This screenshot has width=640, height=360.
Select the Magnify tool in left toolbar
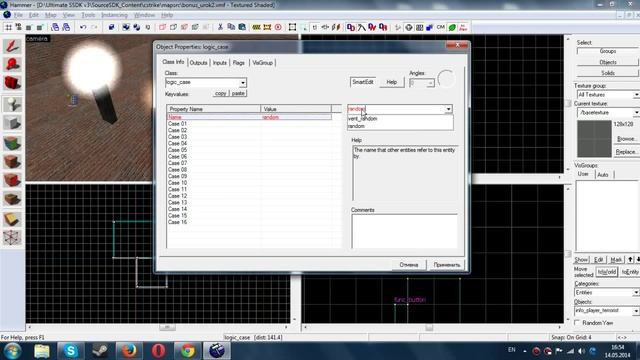pos(12,65)
